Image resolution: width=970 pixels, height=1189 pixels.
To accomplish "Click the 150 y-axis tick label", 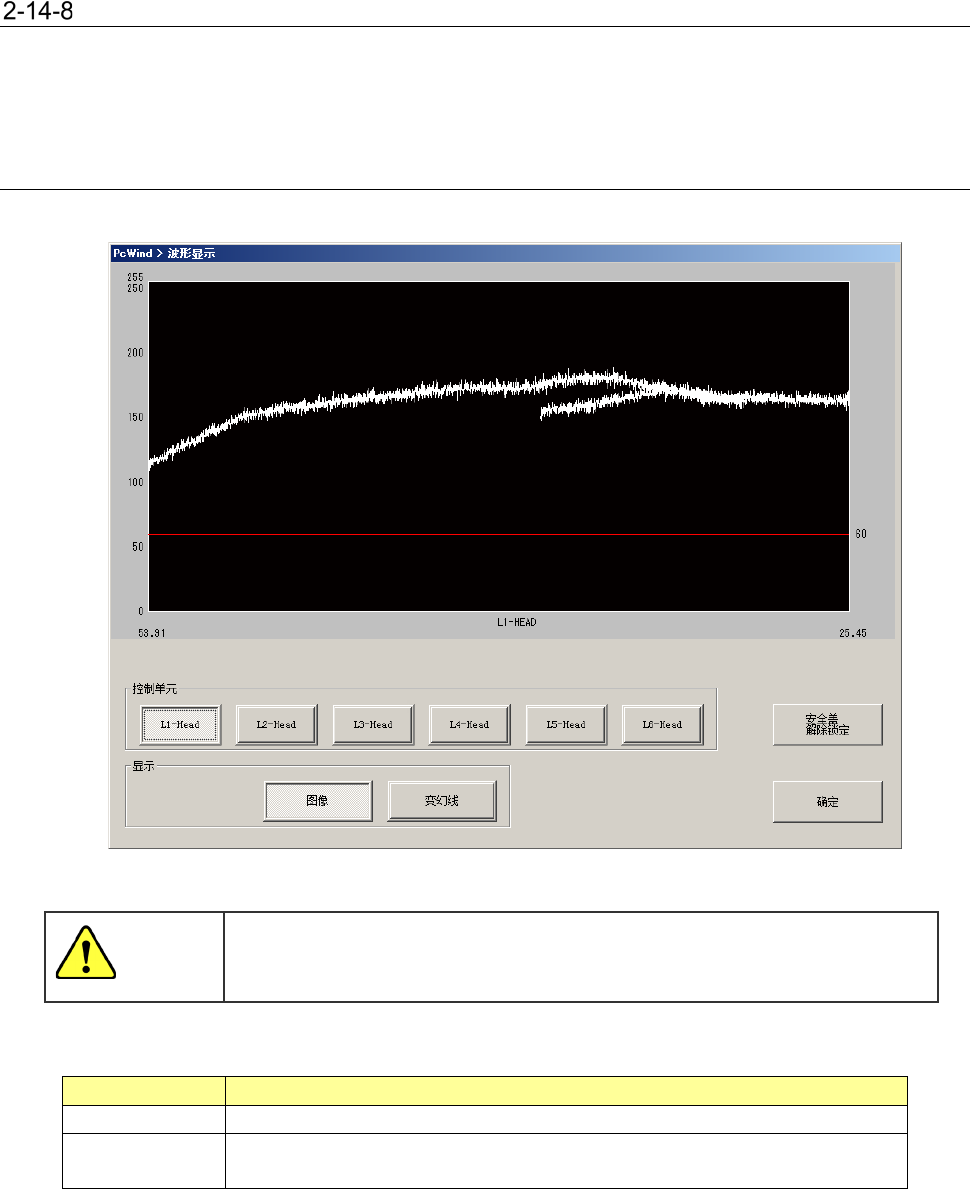I will [x=135, y=417].
